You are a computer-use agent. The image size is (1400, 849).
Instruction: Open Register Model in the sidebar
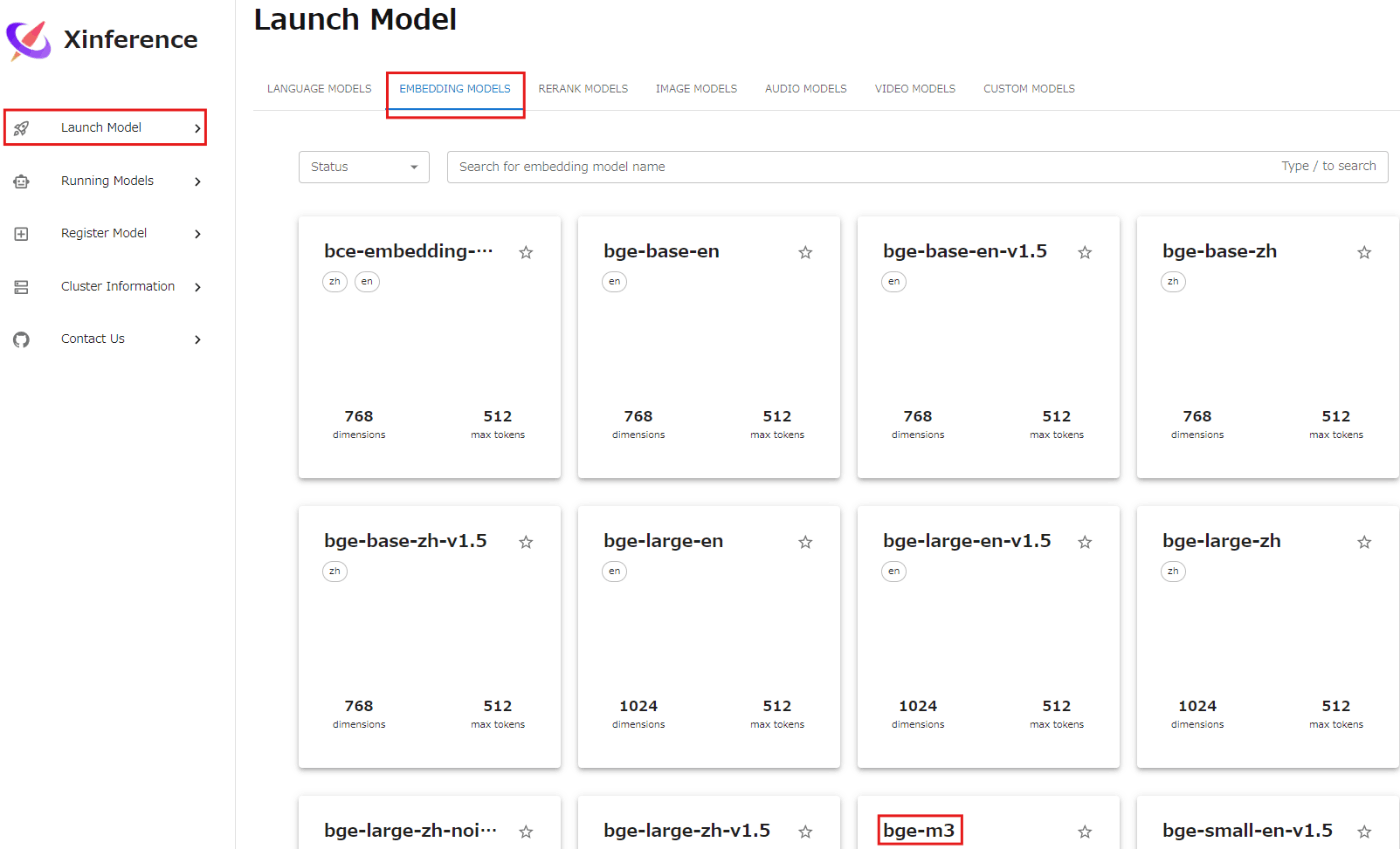(105, 234)
